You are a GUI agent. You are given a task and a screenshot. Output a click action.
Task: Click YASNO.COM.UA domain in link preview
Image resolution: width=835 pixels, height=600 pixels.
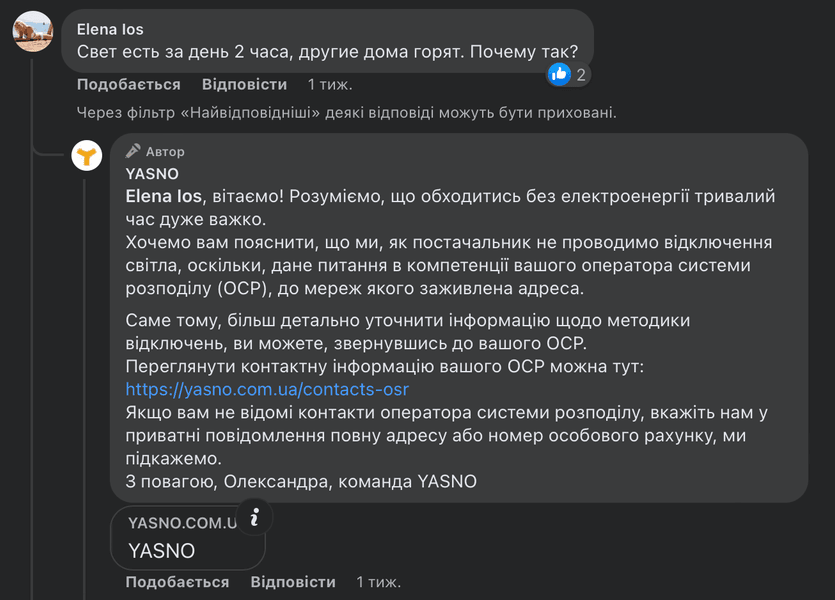tap(181, 523)
